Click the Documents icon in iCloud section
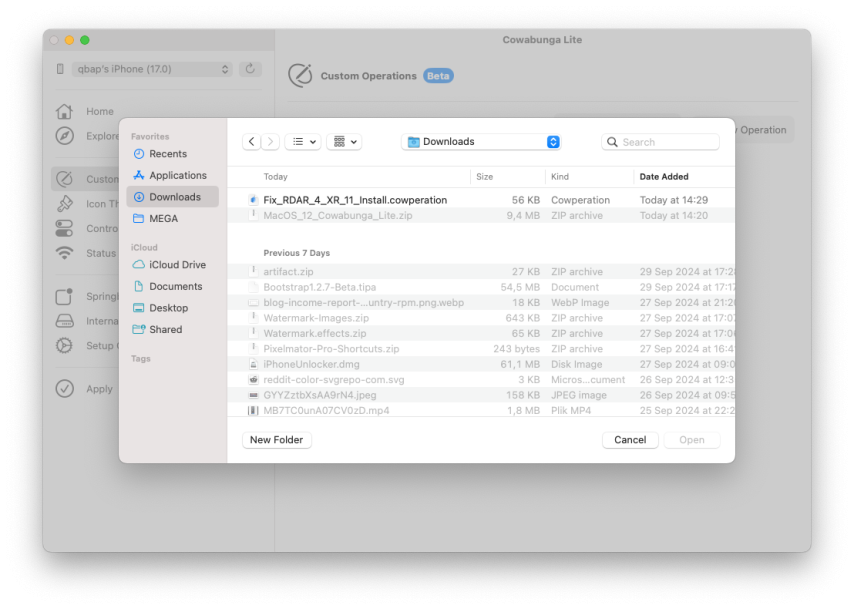This screenshot has height=609, width=854. coord(139,286)
